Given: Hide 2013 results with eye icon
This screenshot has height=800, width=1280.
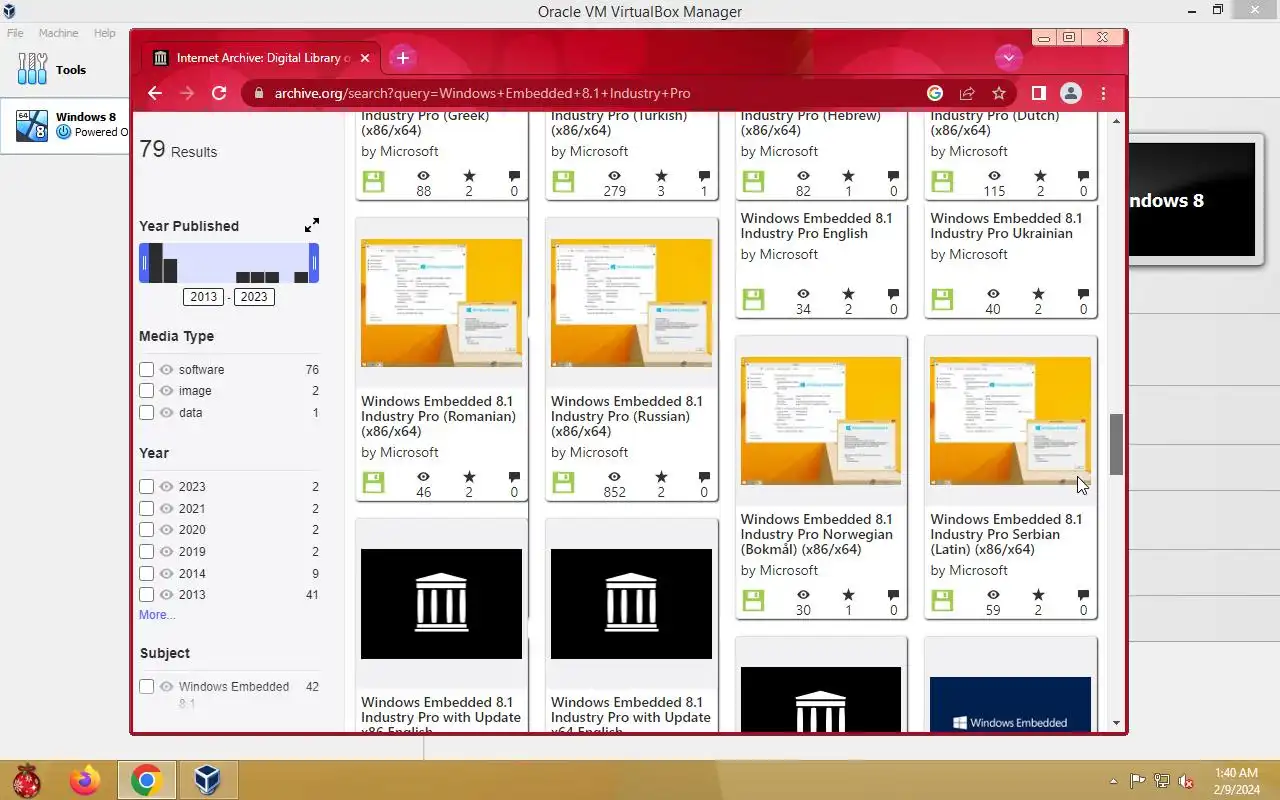Looking at the screenshot, I should pyautogui.click(x=166, y=595).
